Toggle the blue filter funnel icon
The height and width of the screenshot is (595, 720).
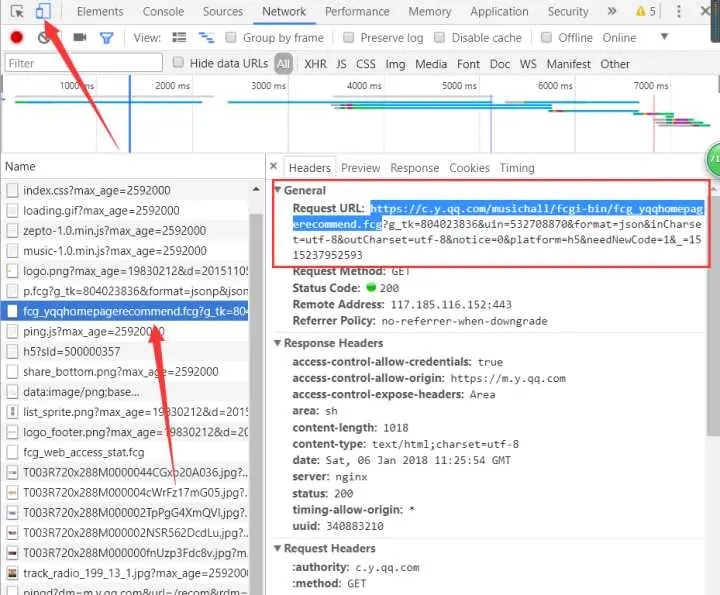click(x=107, y=38)
